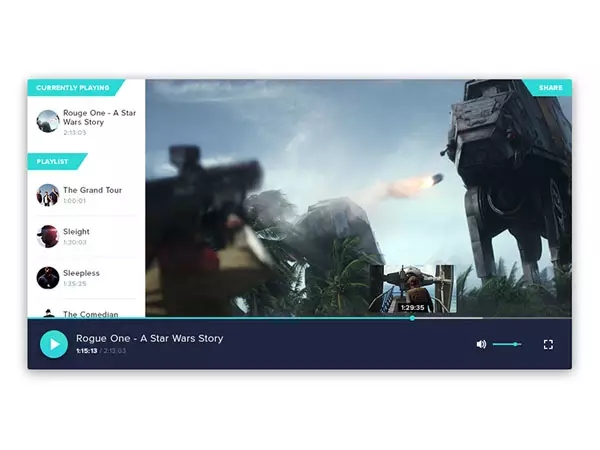Viewport: 600px width, 450px height.
Task: Mute audio with the speaker icon
Action: (x=481, y=344)
